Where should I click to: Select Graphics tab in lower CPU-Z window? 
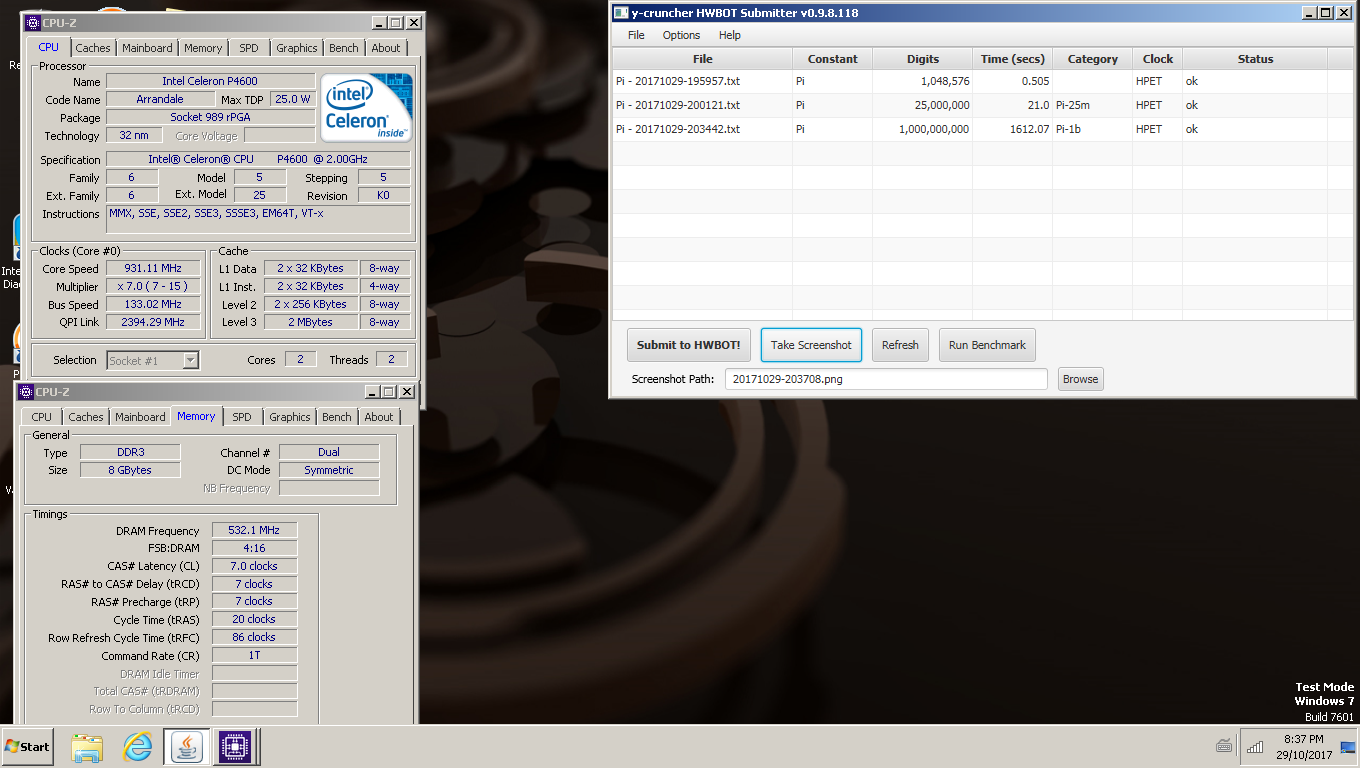point(290,417)
